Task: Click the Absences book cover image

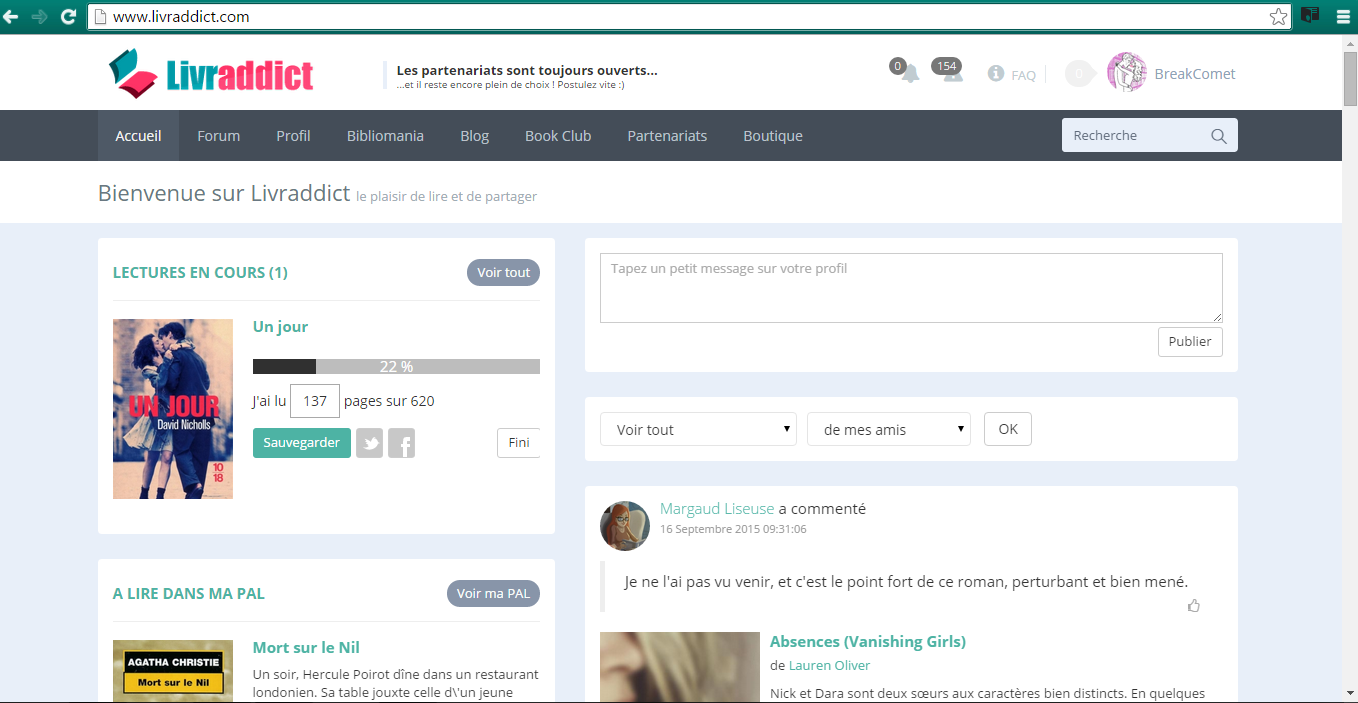Action: (680, 667)
